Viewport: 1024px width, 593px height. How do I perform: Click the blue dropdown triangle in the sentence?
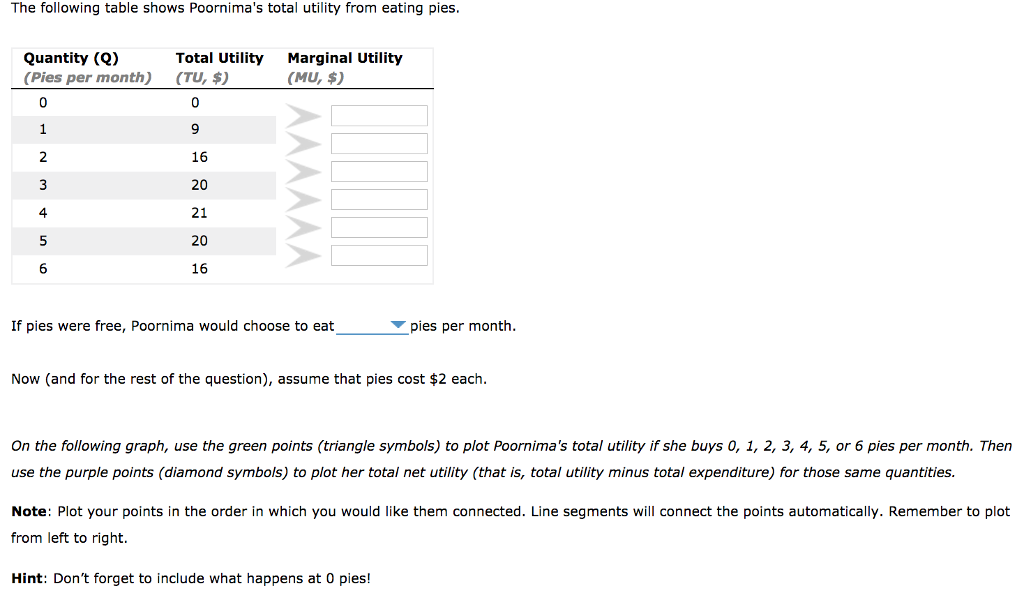(397, 325)
